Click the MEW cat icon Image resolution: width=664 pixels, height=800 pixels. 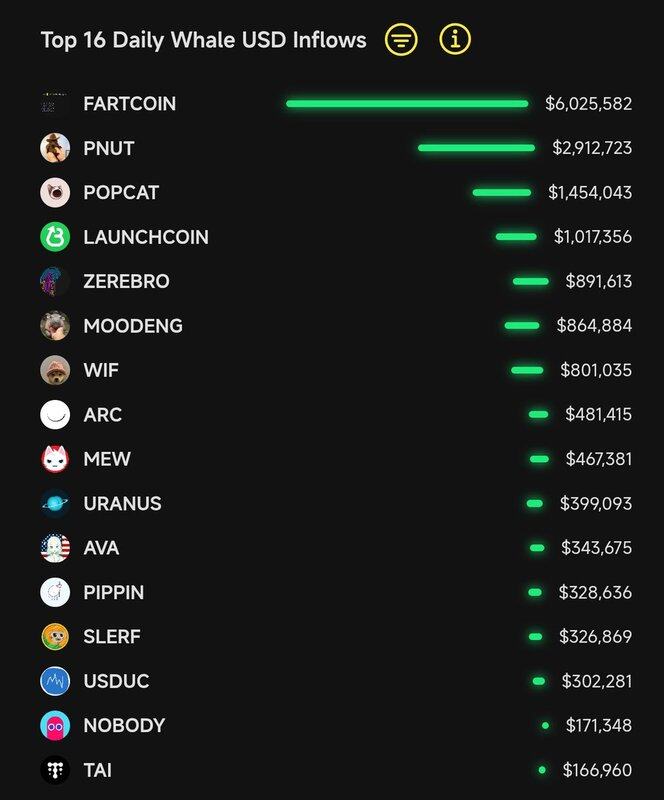[x=55, y=459]
